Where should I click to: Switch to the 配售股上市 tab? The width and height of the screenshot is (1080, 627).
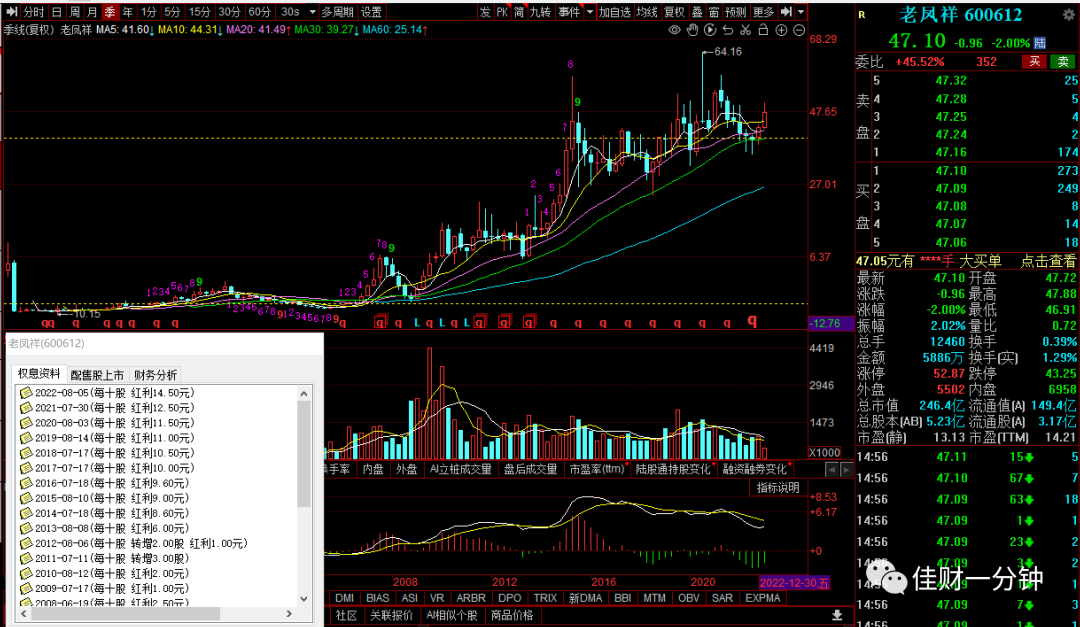pos(97,375)
